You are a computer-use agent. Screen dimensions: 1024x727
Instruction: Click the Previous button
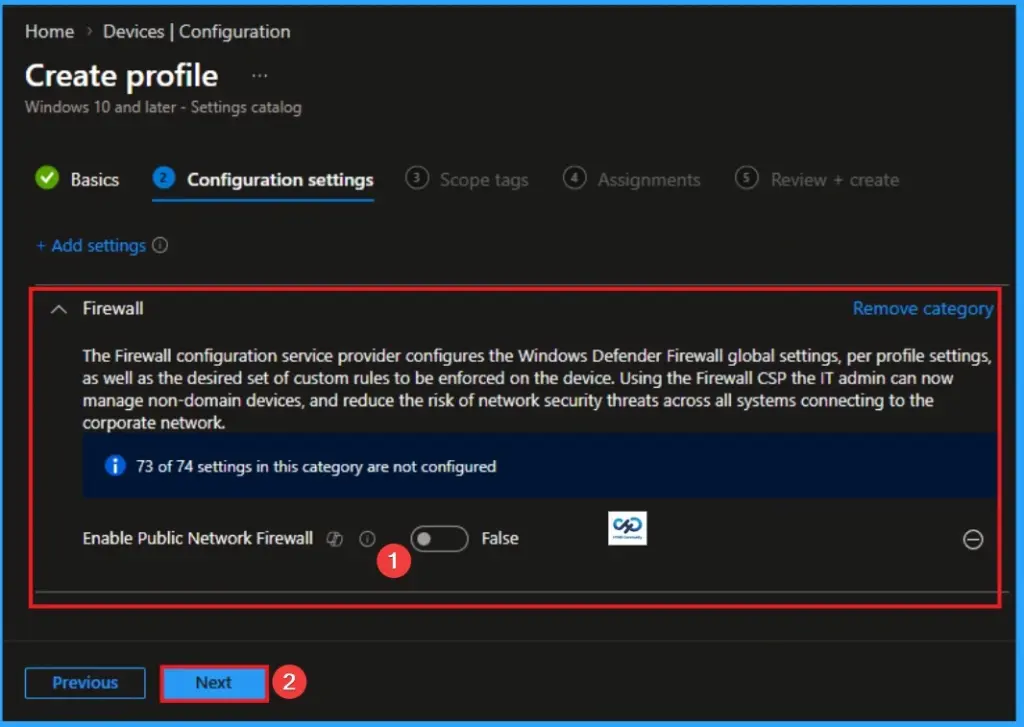[84, 682]
